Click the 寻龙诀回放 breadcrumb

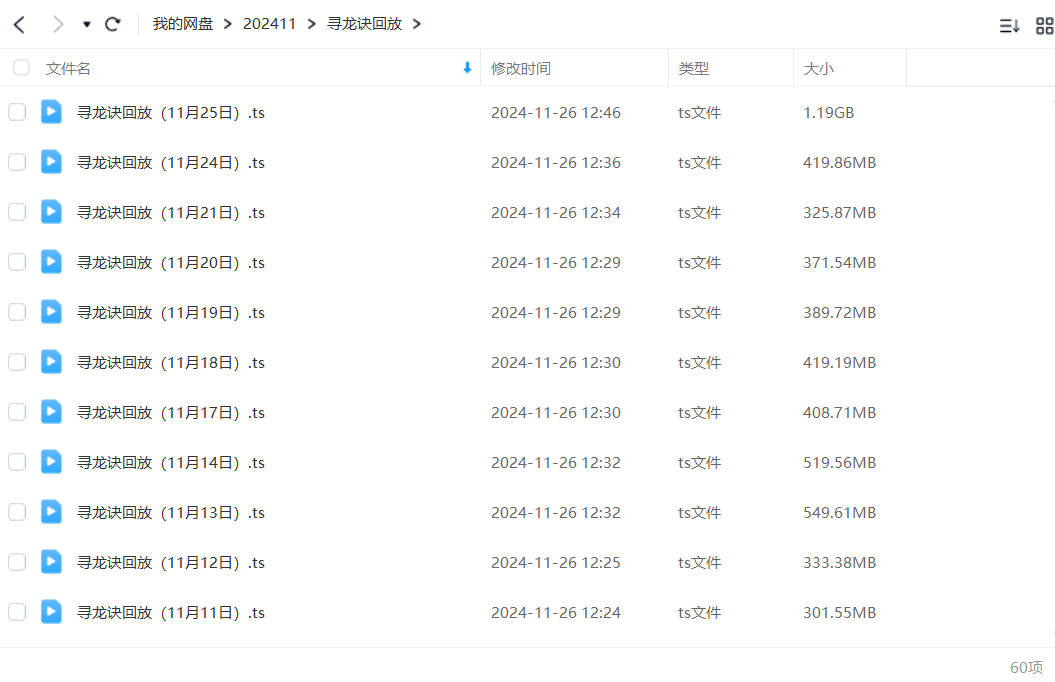[x=364, y=24]
